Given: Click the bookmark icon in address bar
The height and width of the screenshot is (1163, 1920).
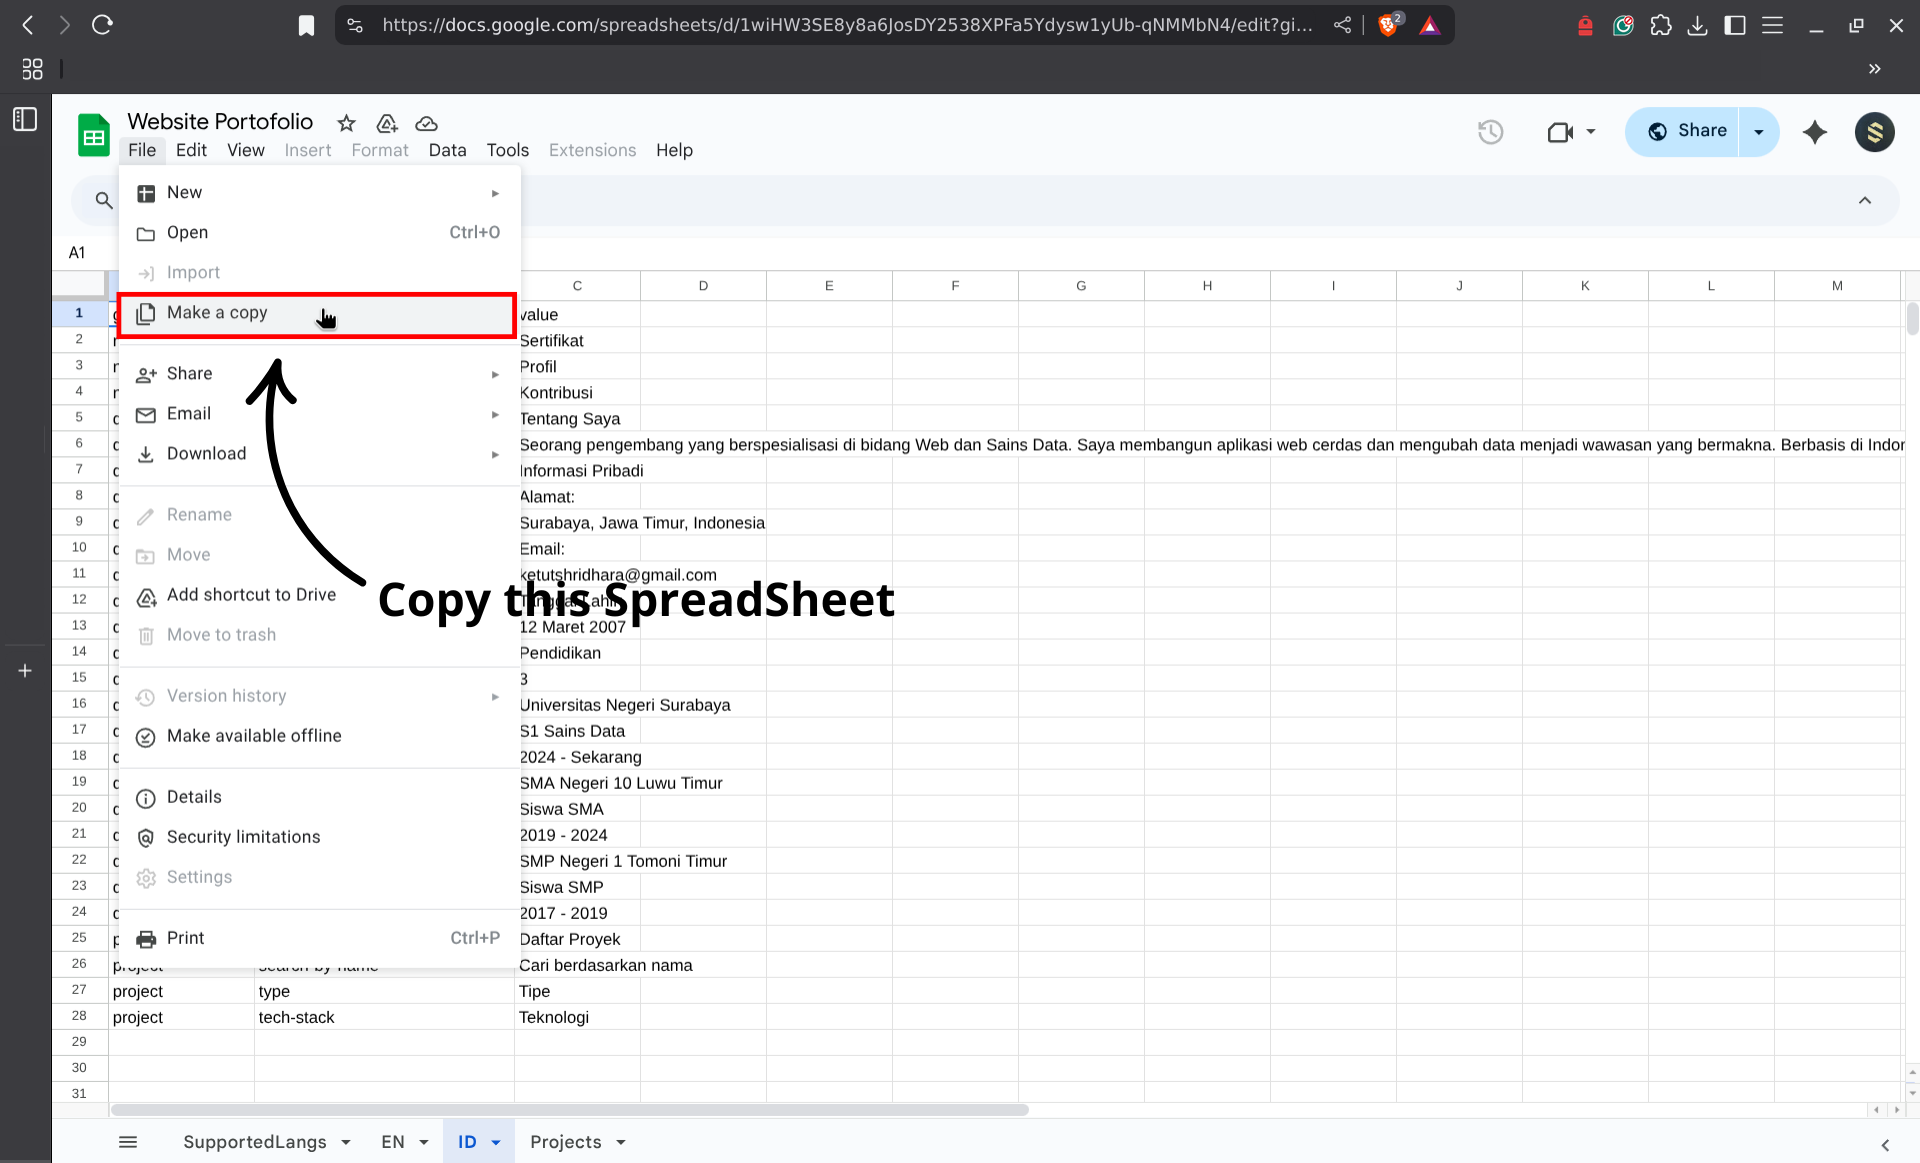Looking at the screenshot, I should [x=306, y=25].
